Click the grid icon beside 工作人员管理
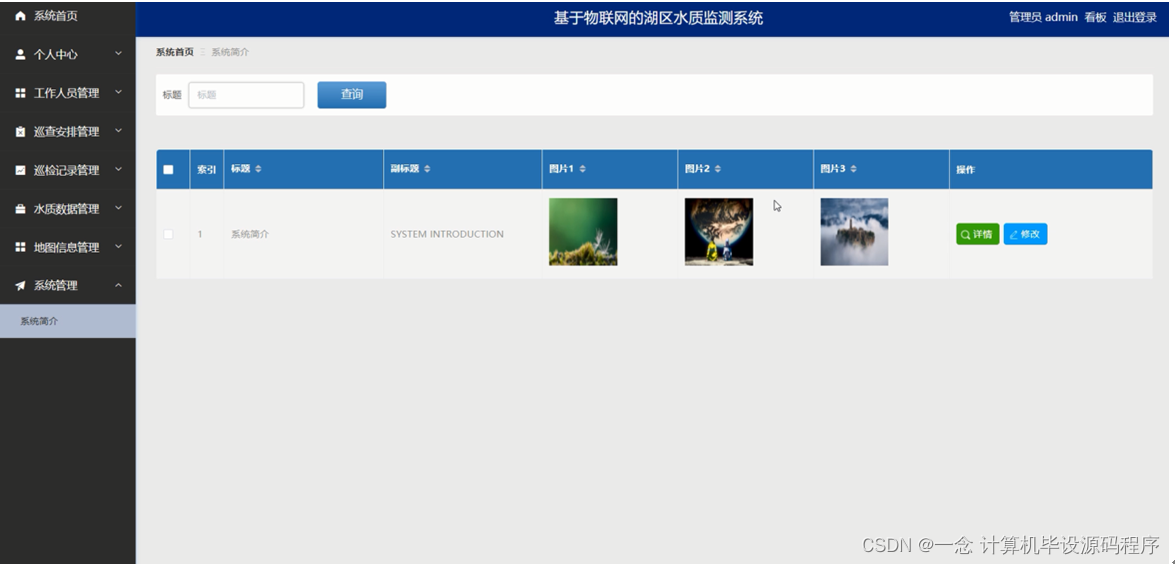 coord(20,93)
